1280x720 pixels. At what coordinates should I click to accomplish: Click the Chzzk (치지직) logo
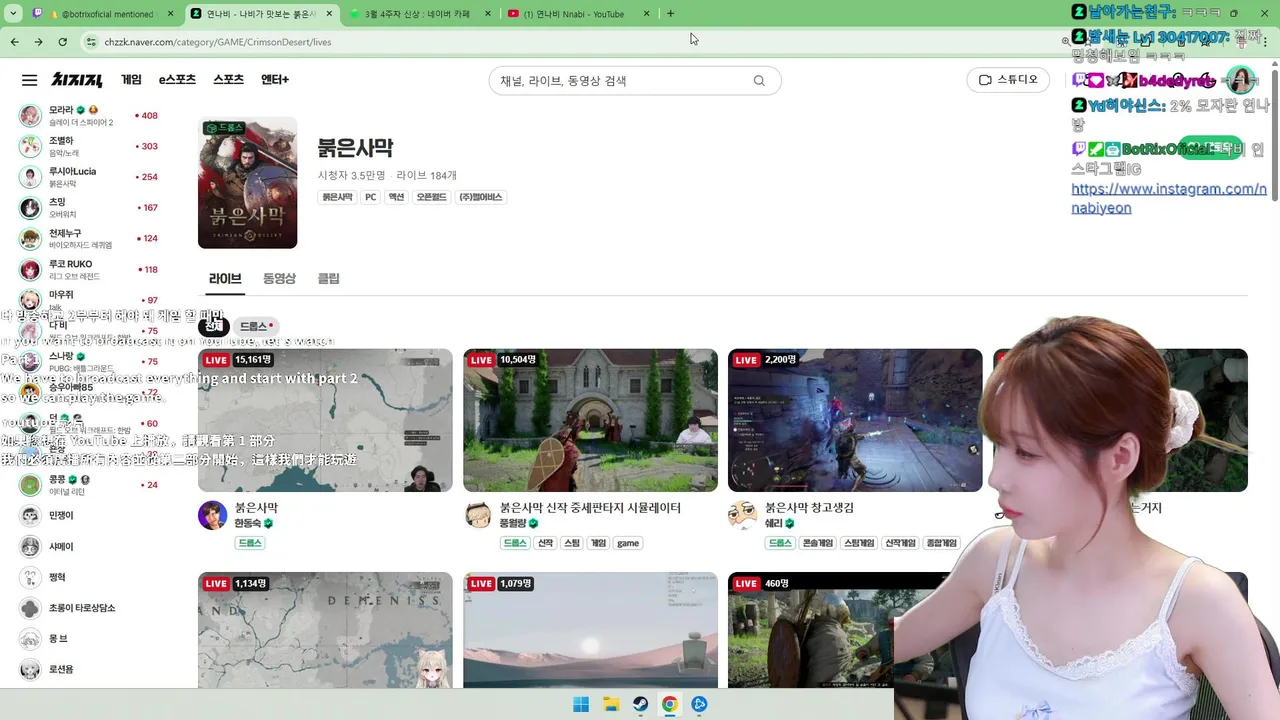coord(77,80)
